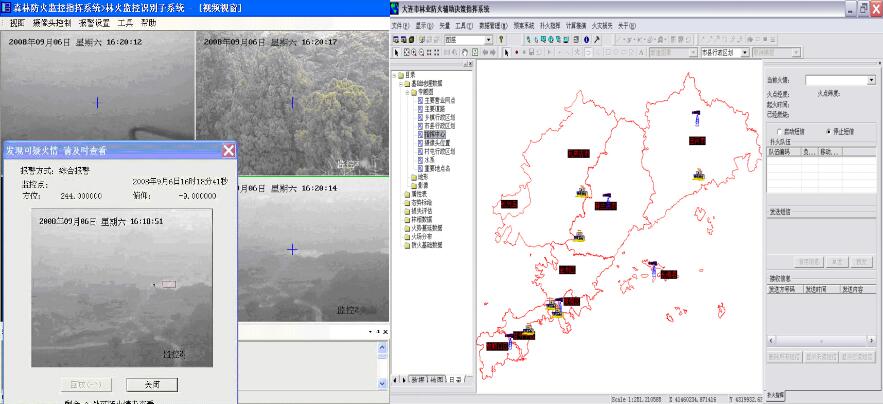Click the red target box in the alarm image
Screen dimensions: 883x404
click(169, 284)
